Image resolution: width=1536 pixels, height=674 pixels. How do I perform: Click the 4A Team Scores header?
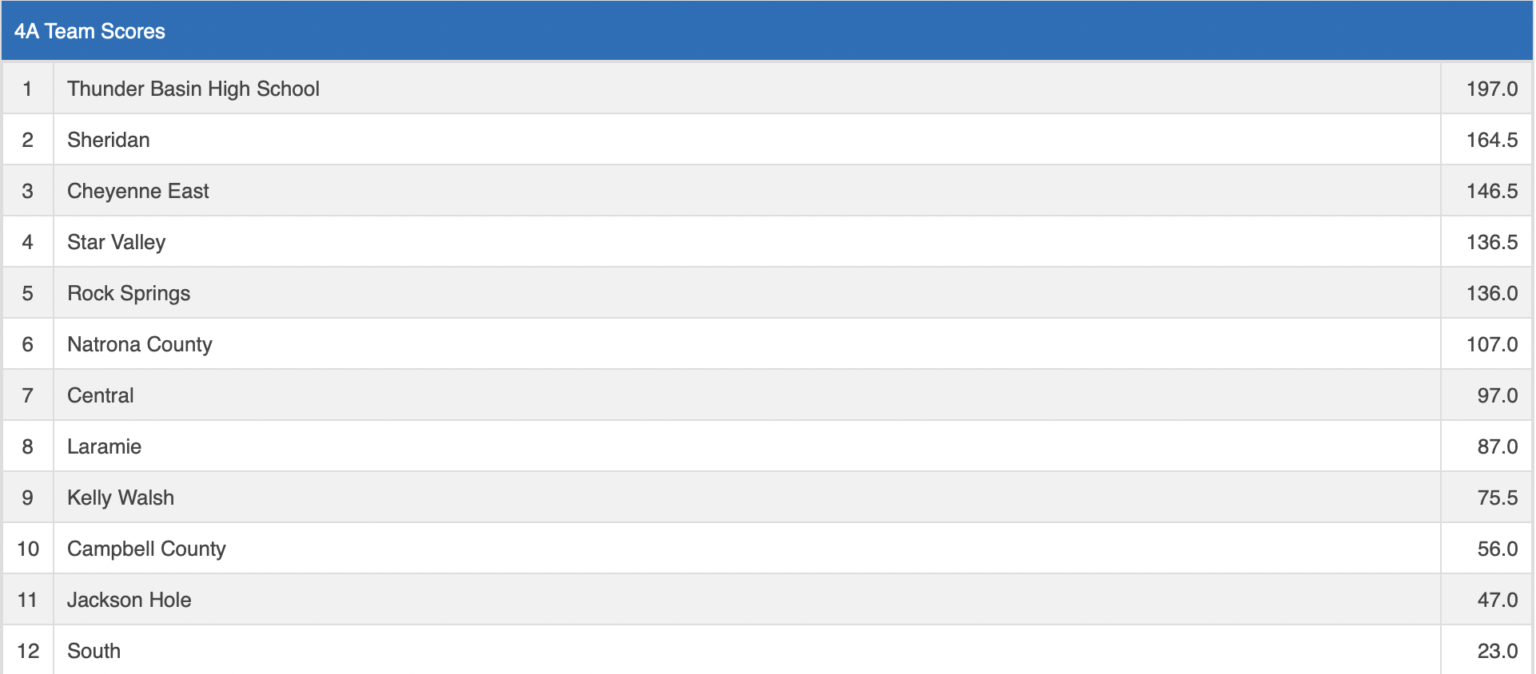pos(90,31)
